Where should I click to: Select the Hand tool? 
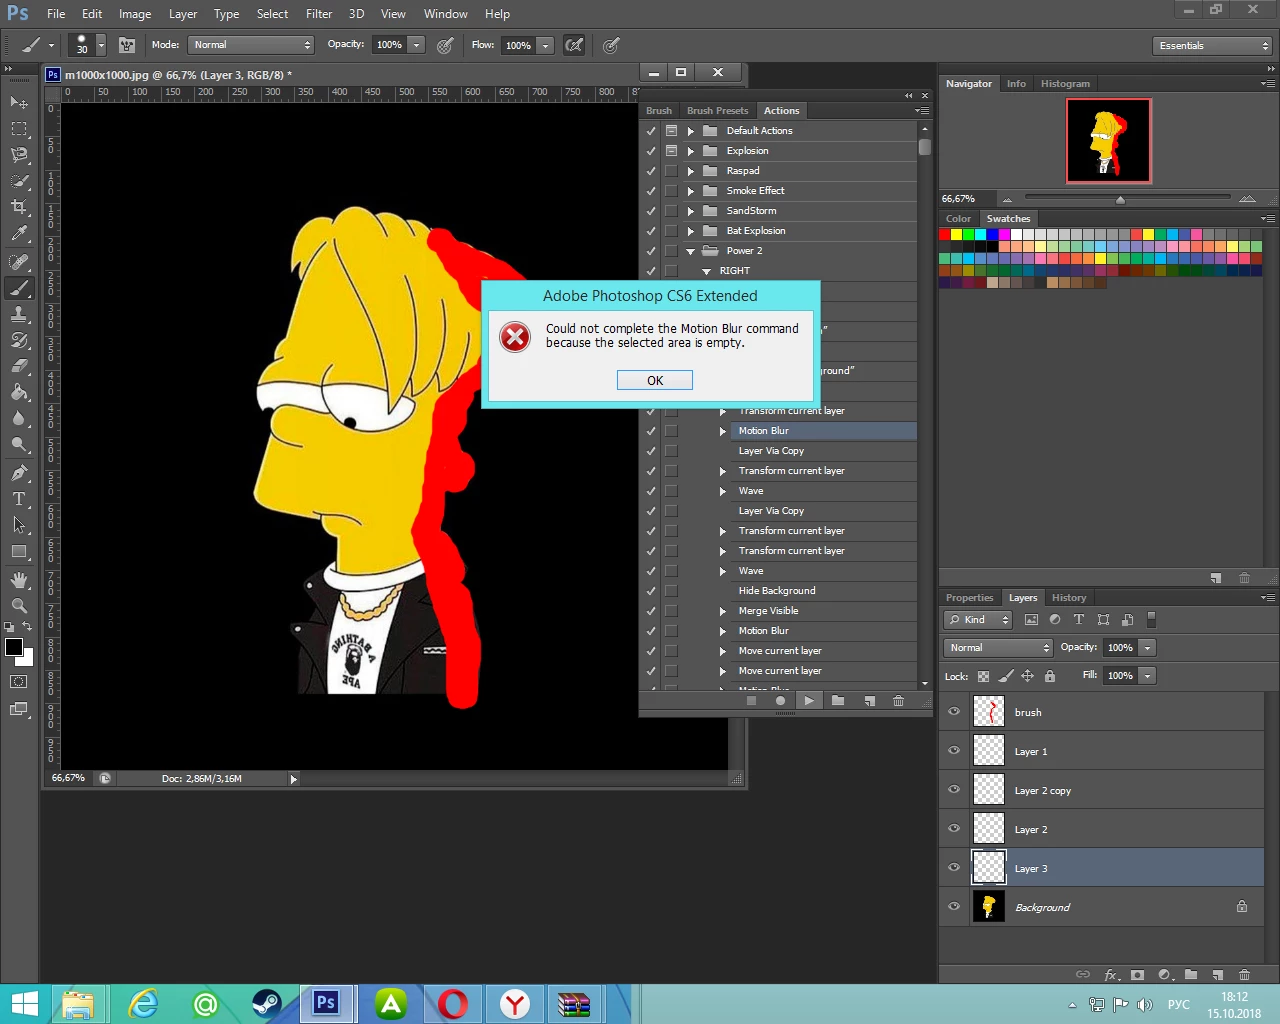[19, 580]
